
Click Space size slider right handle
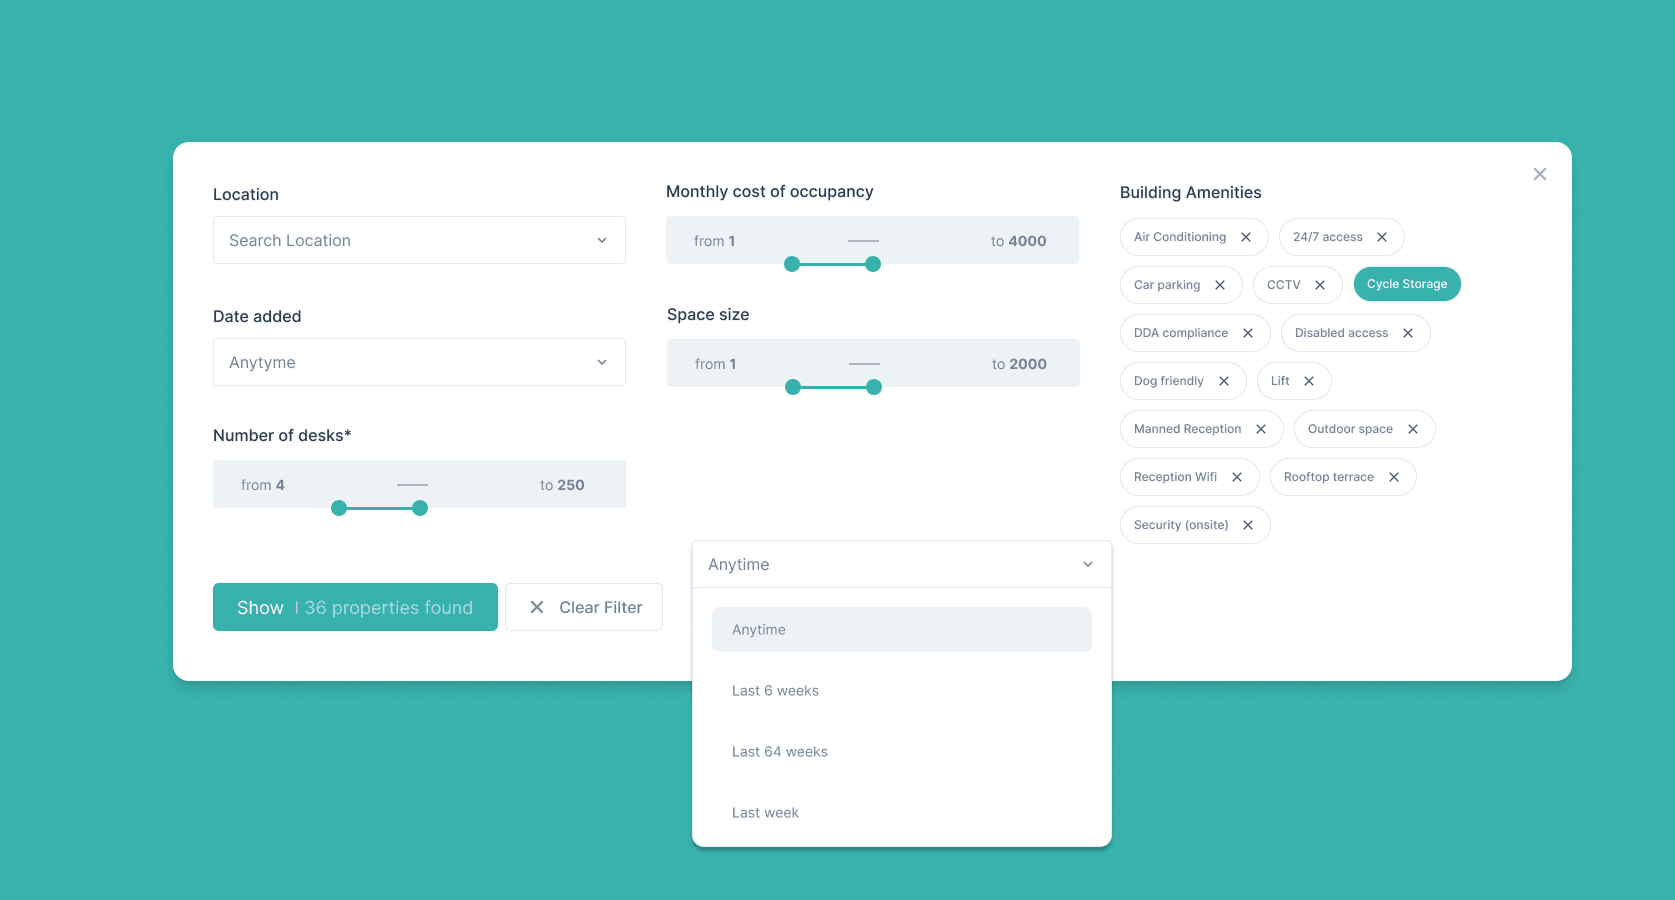tap(874, 387)
